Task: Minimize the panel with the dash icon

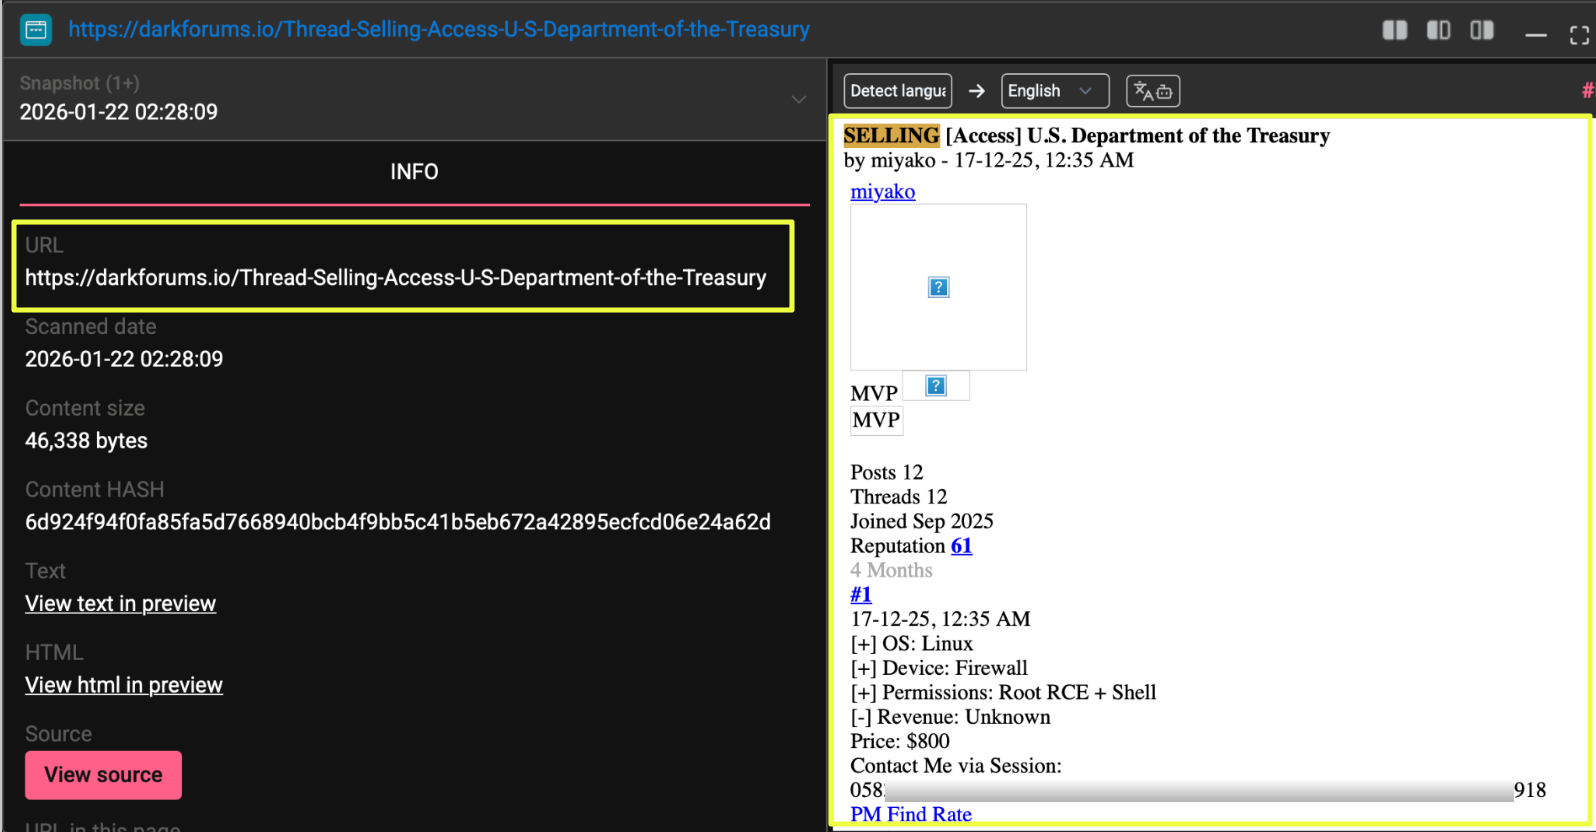Action: pos(1535,36)
